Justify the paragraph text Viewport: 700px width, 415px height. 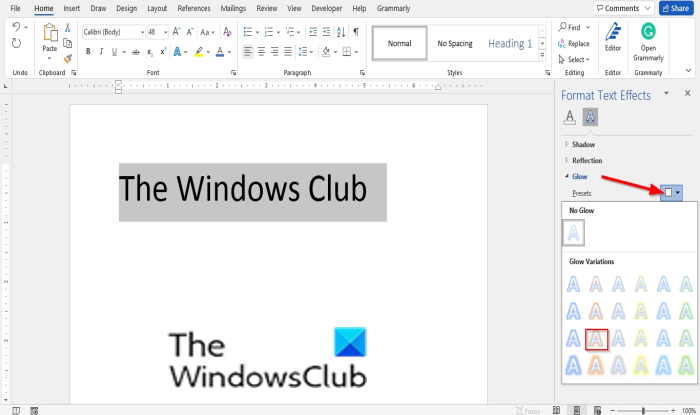[x=288, y=52]
